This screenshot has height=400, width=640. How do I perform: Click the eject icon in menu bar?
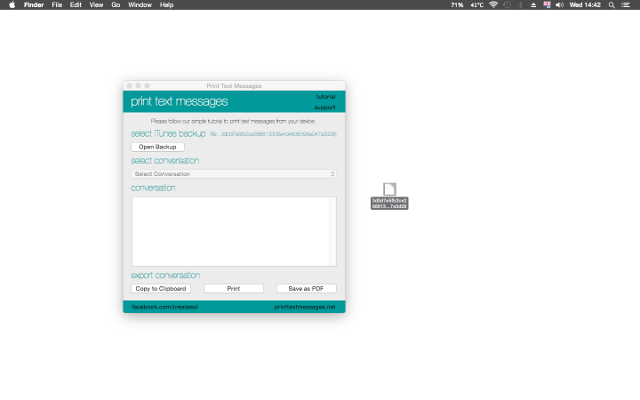click(532, 5)
